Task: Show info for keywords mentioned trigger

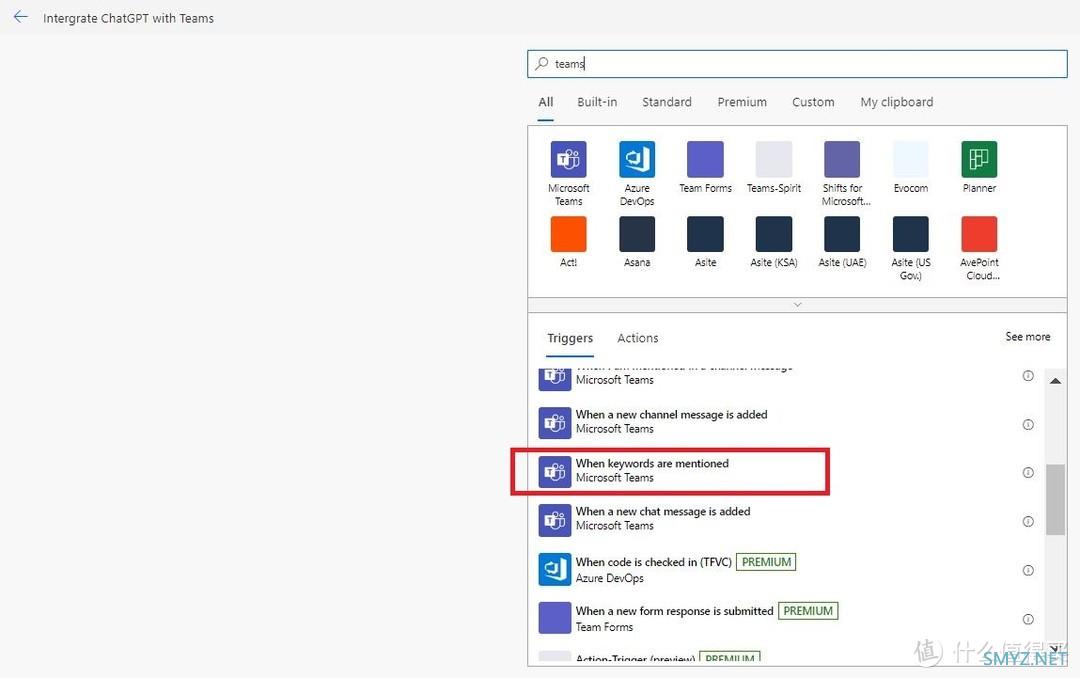Action: point(1028,473)
